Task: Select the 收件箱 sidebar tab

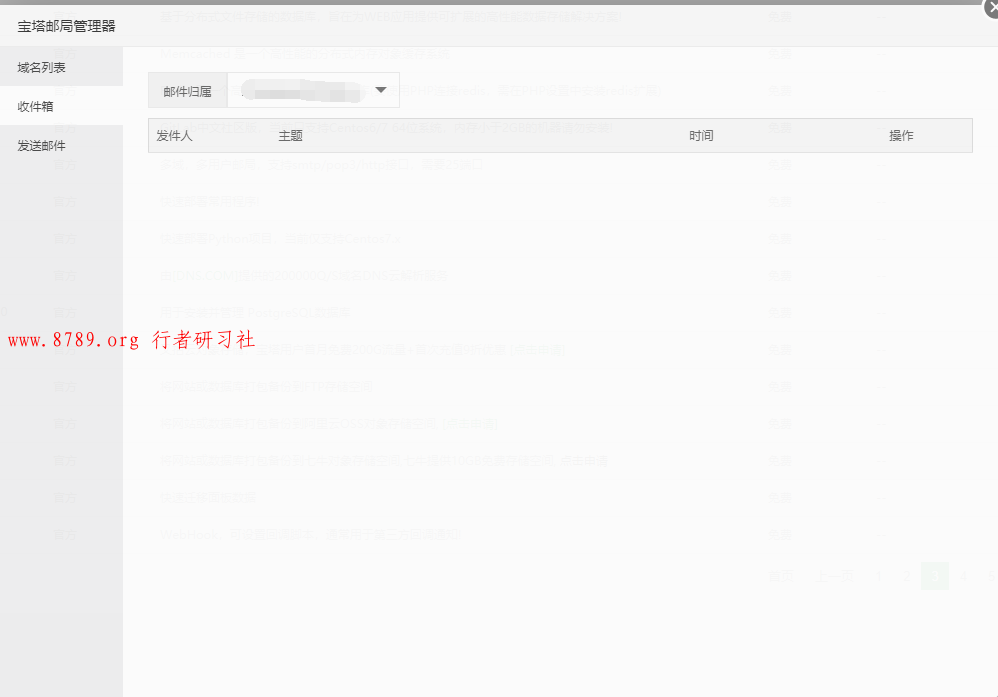Action: (61, 106)
